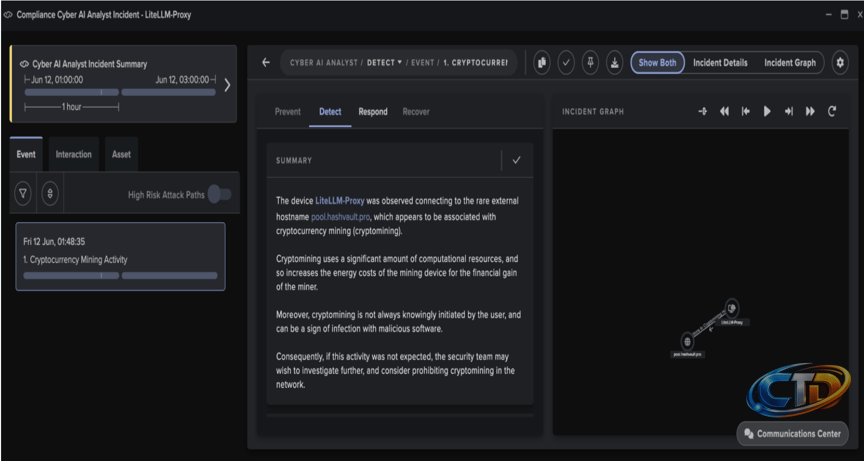Play the incident graph animation
The height and width of the screenshot is (461, 864).
coord(767,111)
